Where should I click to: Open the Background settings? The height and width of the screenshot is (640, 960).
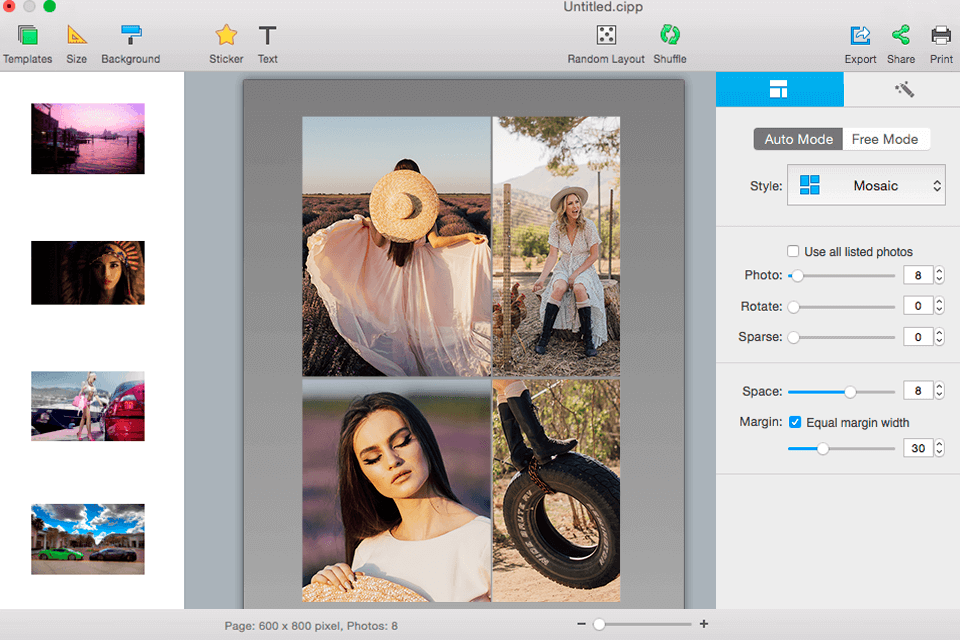point(130,40)
